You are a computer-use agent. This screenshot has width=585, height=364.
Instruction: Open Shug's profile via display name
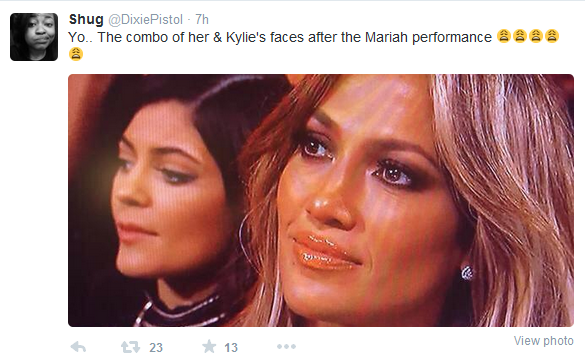86,19
